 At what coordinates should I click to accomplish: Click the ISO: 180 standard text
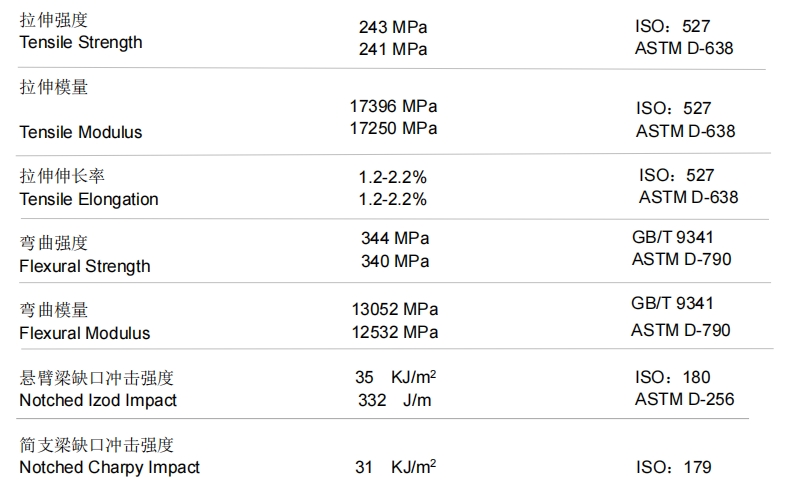[673, 377]
